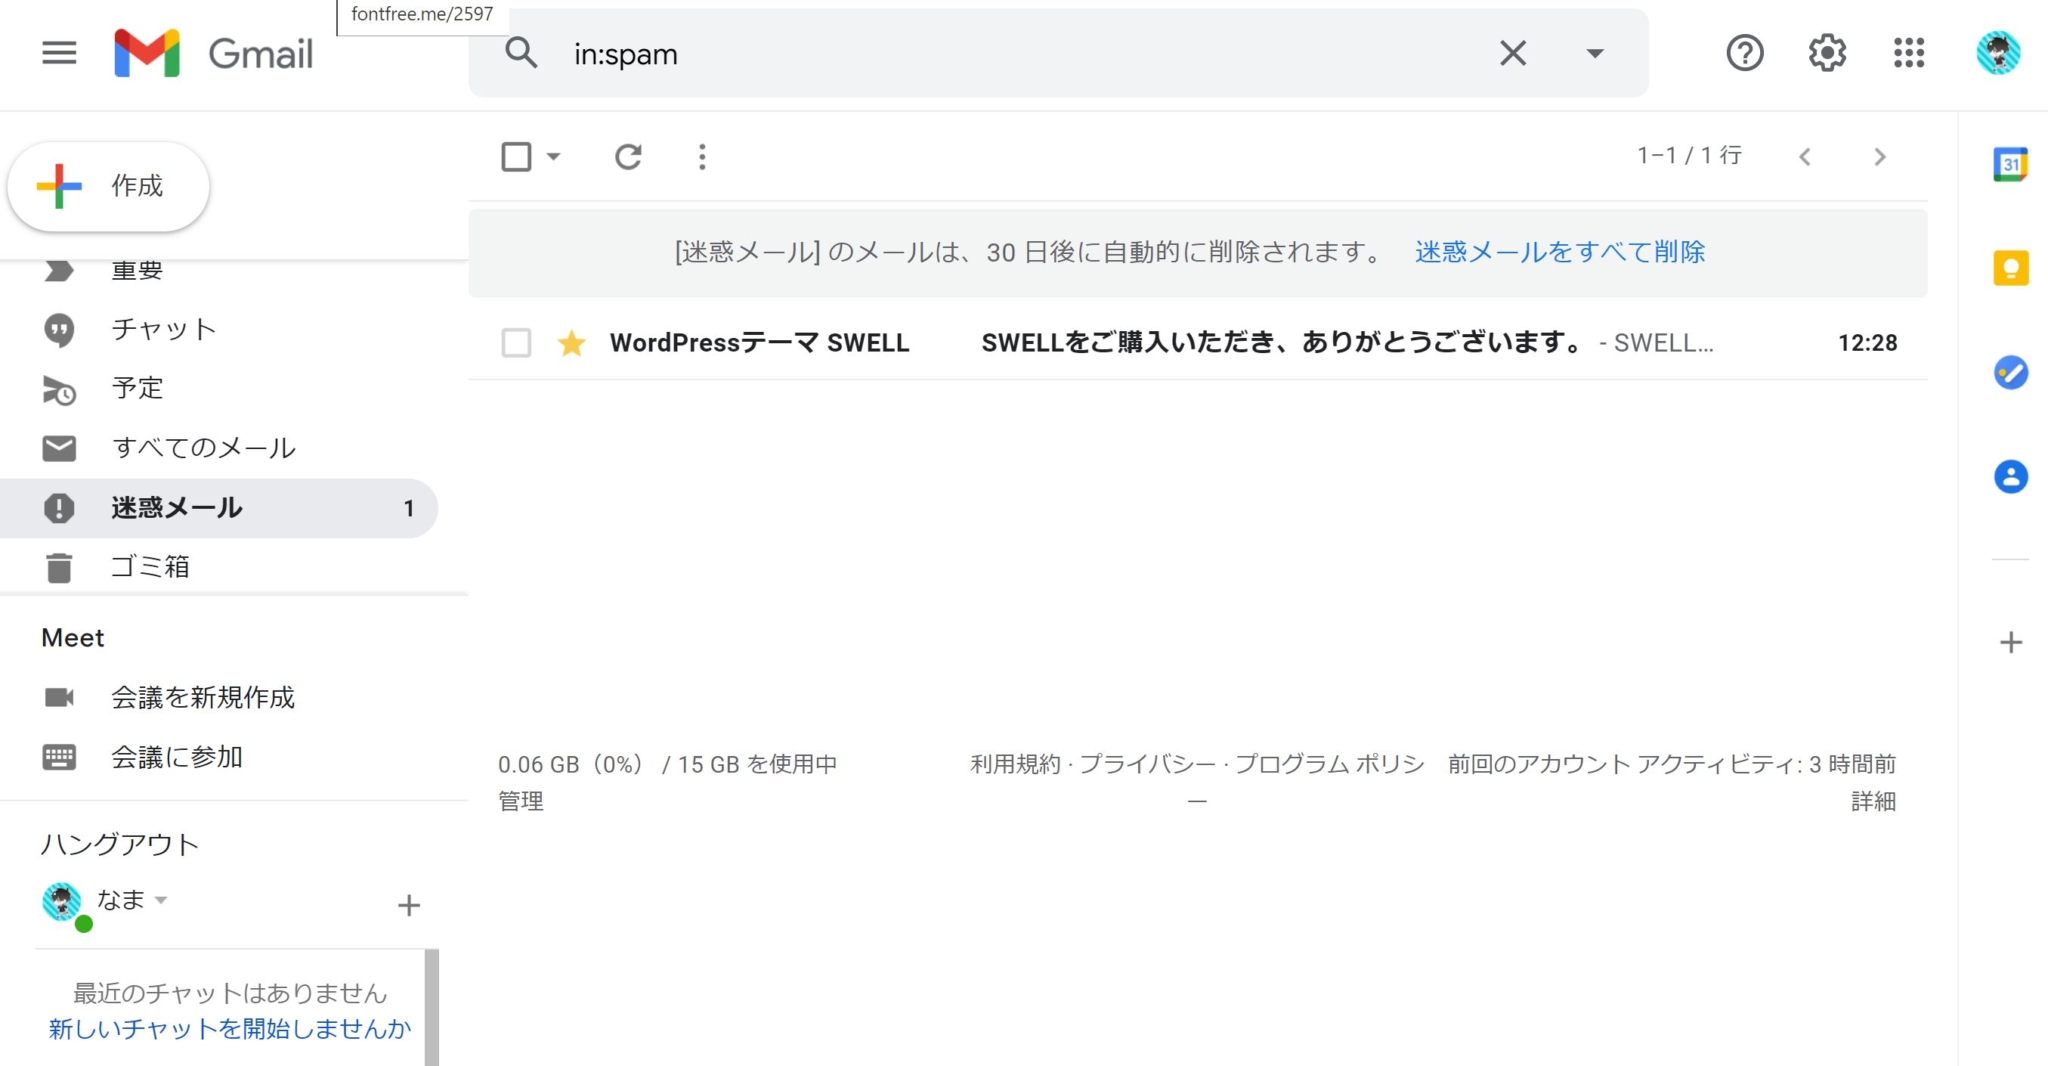Image resolution: width=2048 pixels, height=1066 pixels.
Task: Click the 作成 compose button
Action: pyautogui.click(x=109, y=187)
